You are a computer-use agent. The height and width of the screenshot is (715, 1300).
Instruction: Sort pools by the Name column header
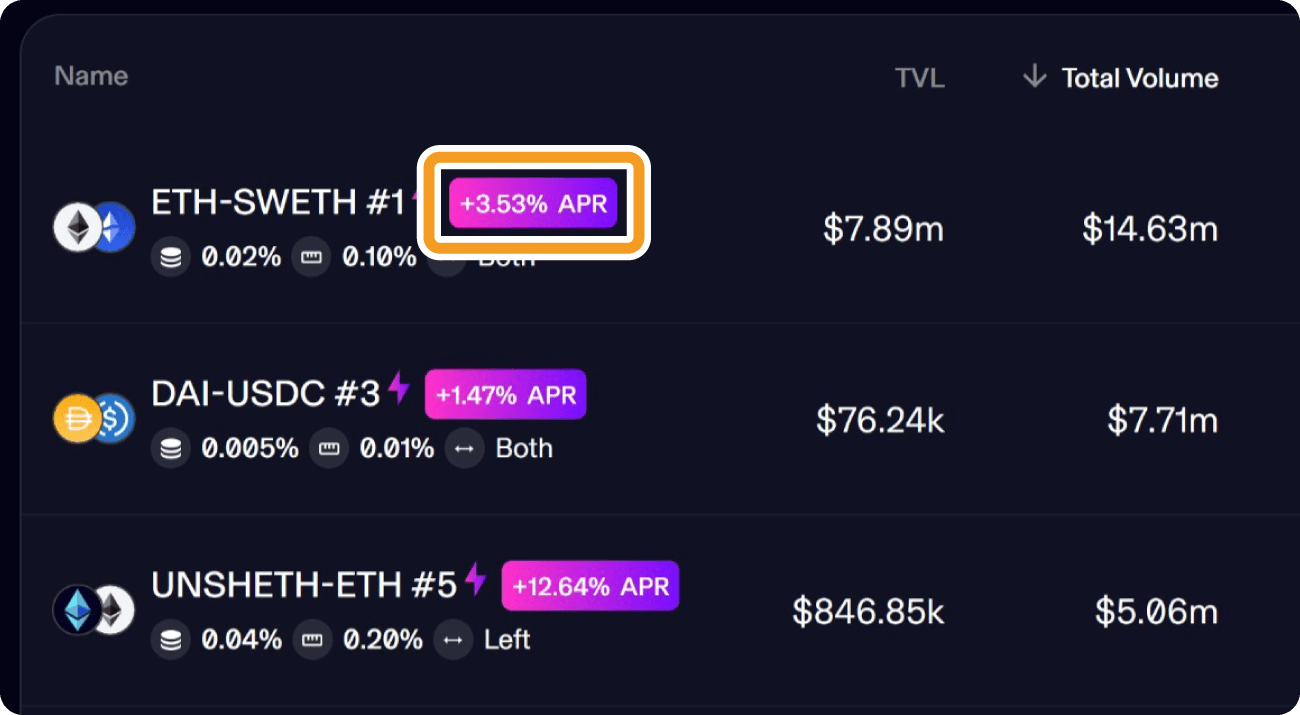(x=91, y=76)
